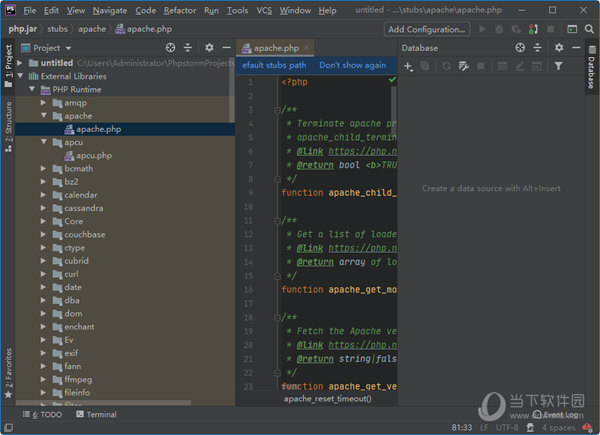This screenshot has width=600, height=435.
Task: Click the 81:33 cursor position indicator
Action: (x=461, y=427)
